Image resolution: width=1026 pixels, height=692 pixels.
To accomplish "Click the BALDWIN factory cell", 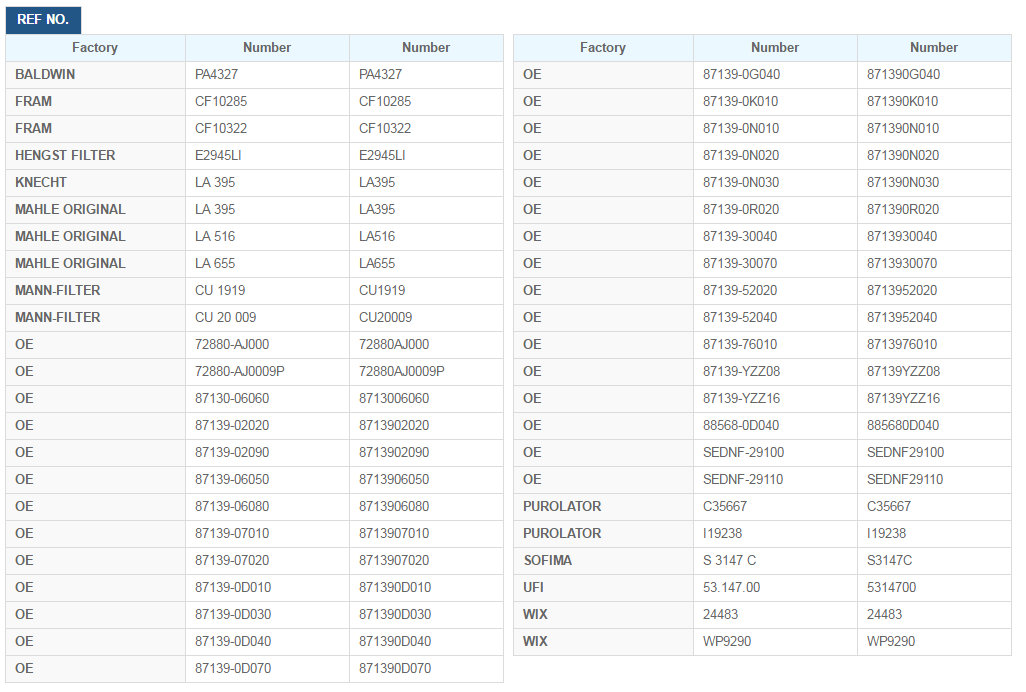I will pos(96,75).
